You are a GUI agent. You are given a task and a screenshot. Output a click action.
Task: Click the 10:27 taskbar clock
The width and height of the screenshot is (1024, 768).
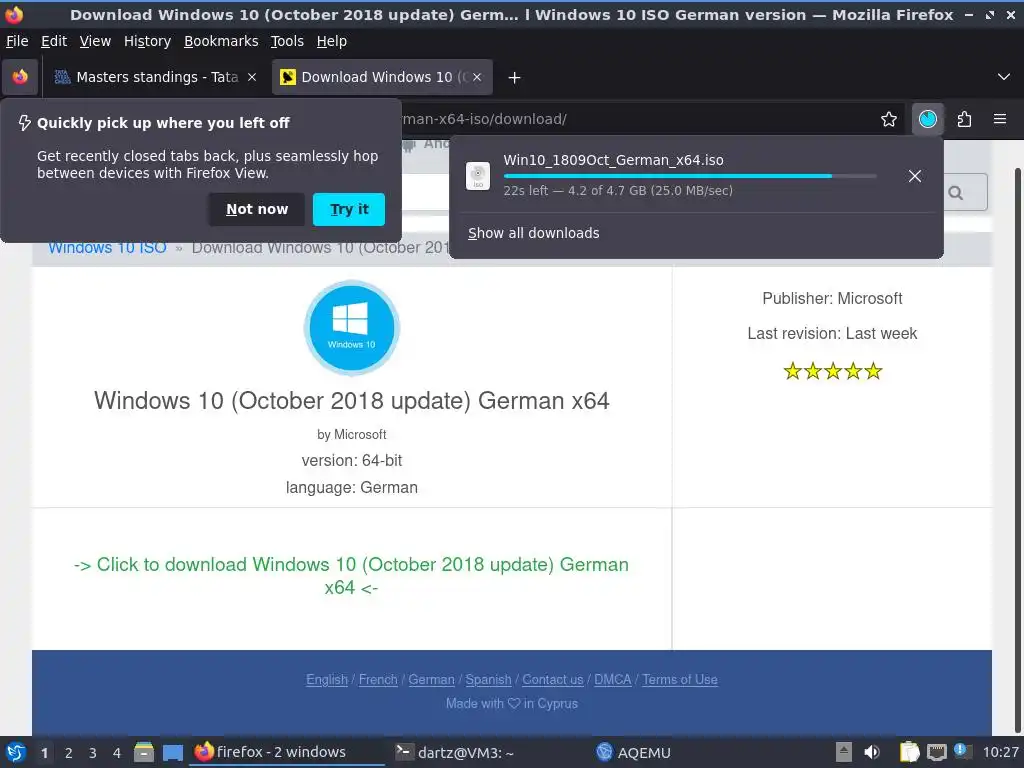pyautogui.click(x=1000, y=752)
